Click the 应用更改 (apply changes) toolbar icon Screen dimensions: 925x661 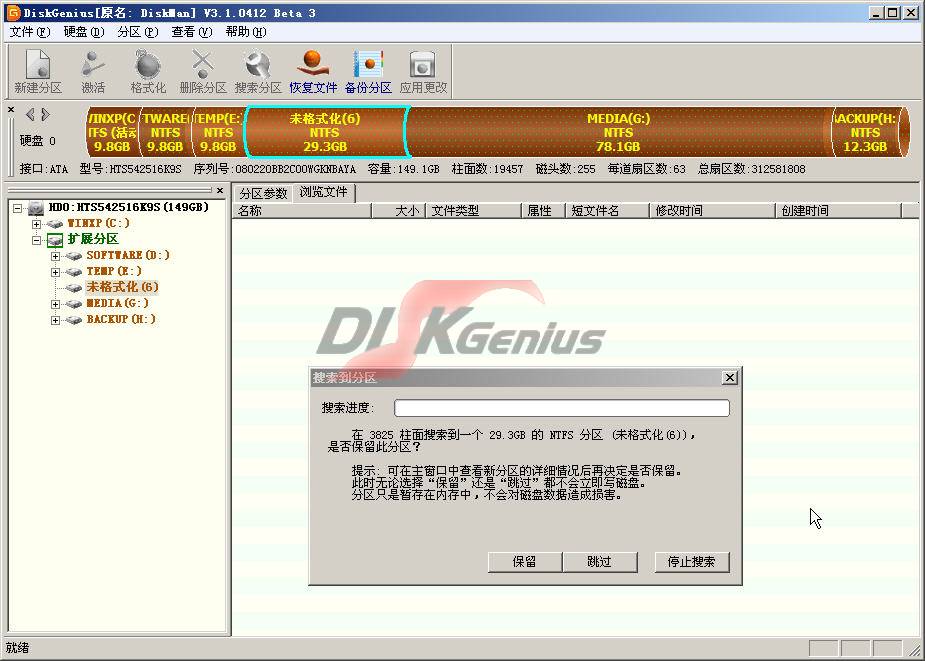[x=423, y=71]
